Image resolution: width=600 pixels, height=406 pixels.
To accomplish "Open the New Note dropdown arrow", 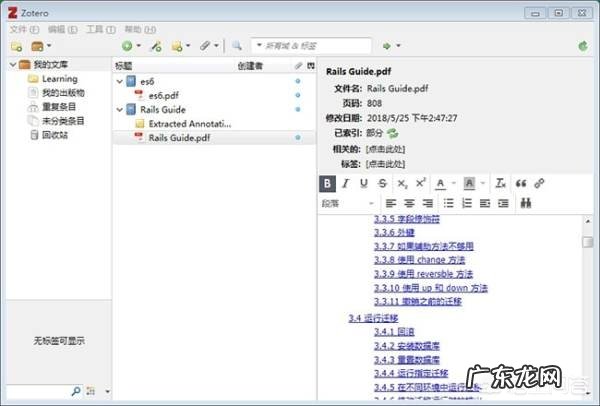I will tap(188, 46).
